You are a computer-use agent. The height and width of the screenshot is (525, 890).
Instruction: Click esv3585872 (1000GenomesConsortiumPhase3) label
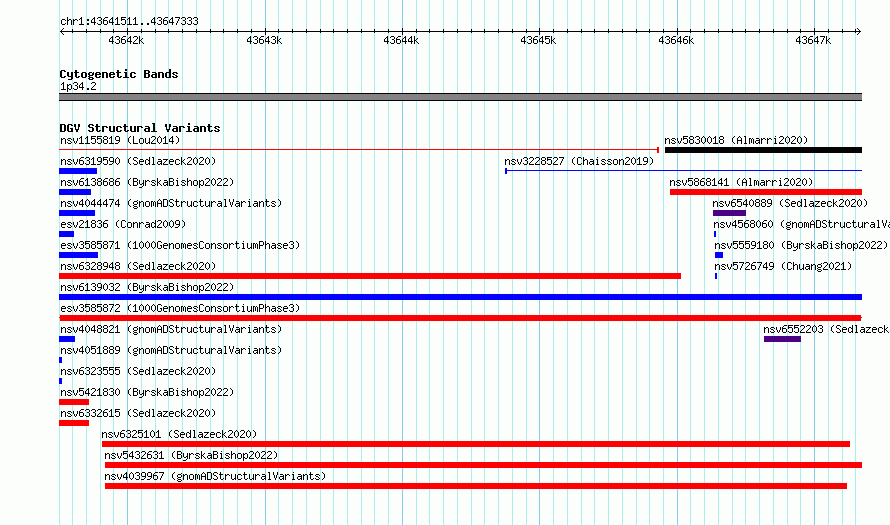tap(180, 308)
